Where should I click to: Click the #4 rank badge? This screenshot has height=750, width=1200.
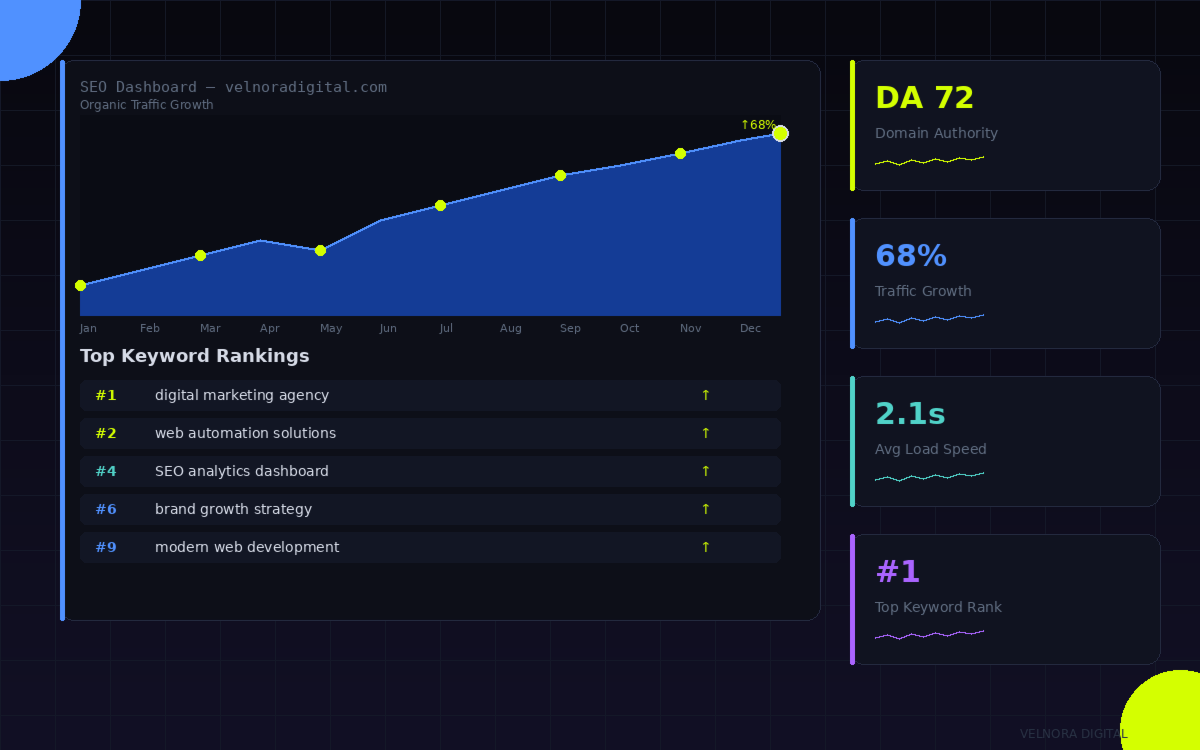[106, 471]
